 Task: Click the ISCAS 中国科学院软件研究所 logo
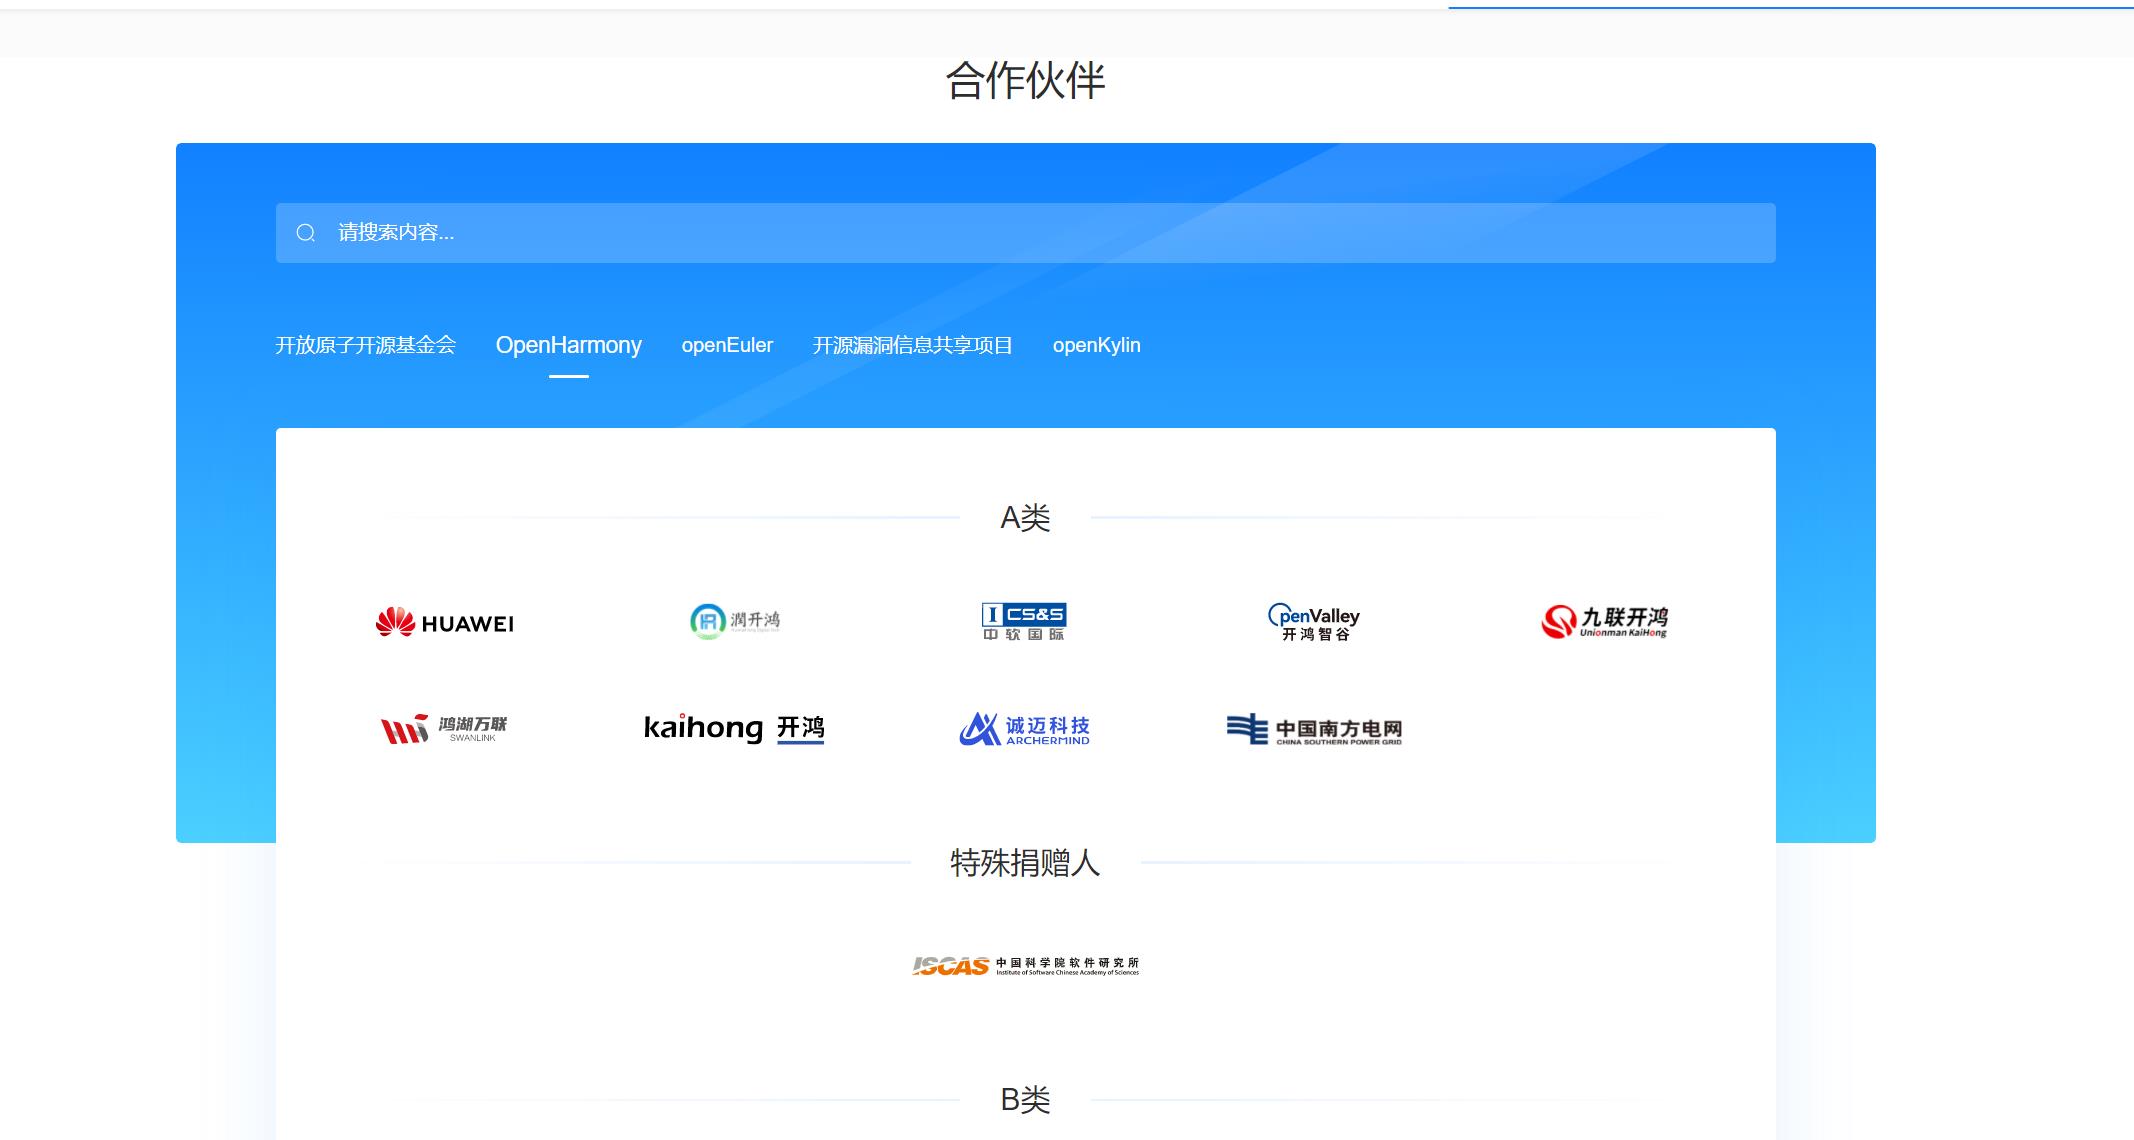click(1025, 965)
